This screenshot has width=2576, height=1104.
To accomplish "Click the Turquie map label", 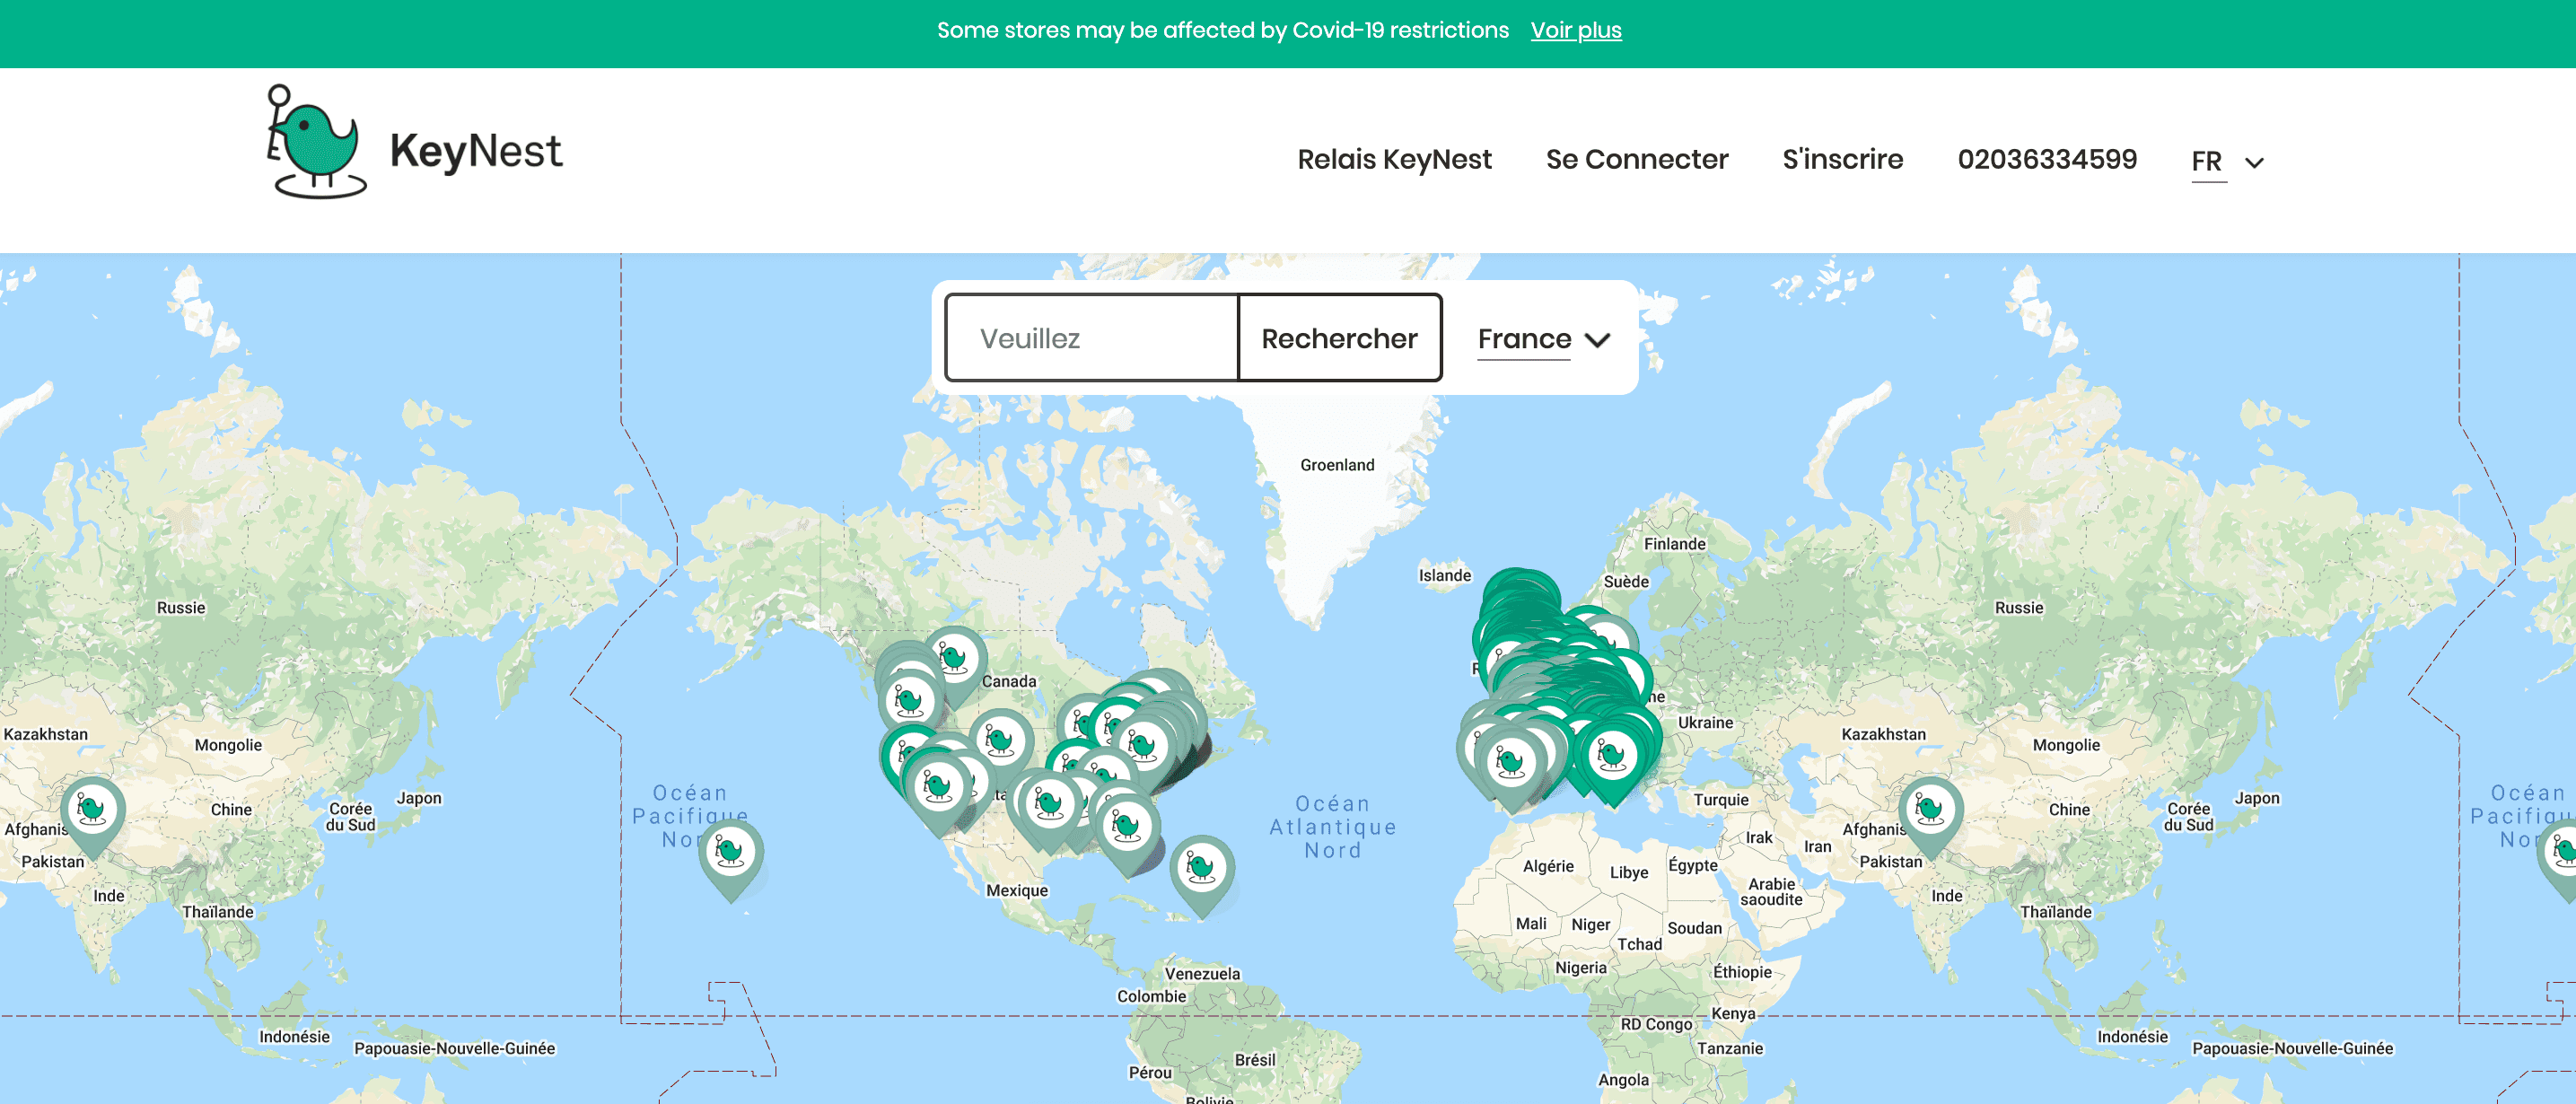I will coord(1720,800).
